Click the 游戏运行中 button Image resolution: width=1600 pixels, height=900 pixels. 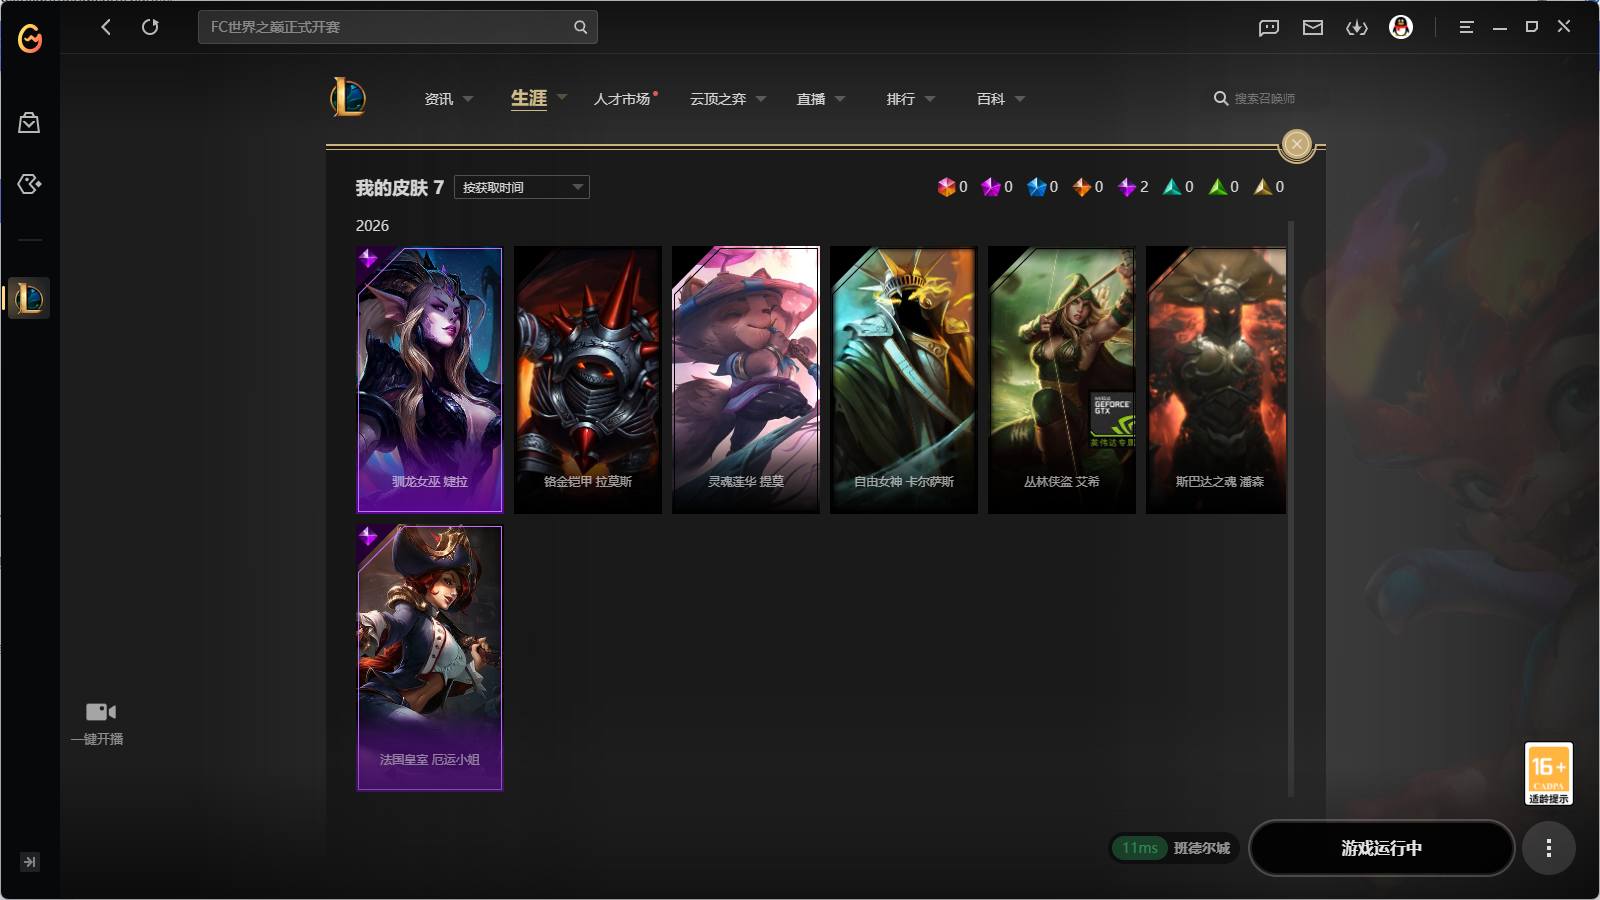pyautogui.click(x=1382, y=848)
